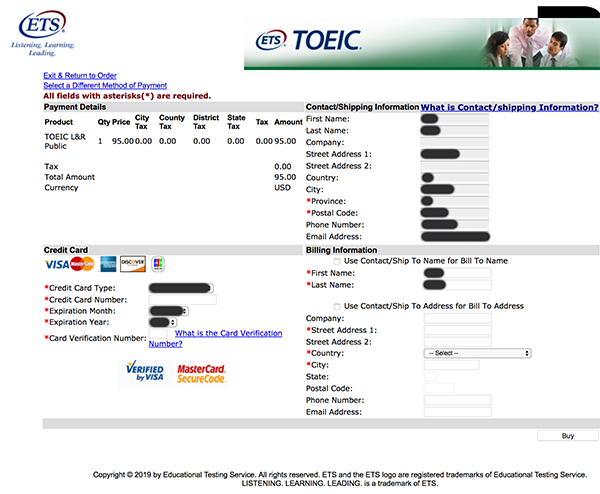Click the ETS logo at top left

pyautogui.click(x=42, y=33)
